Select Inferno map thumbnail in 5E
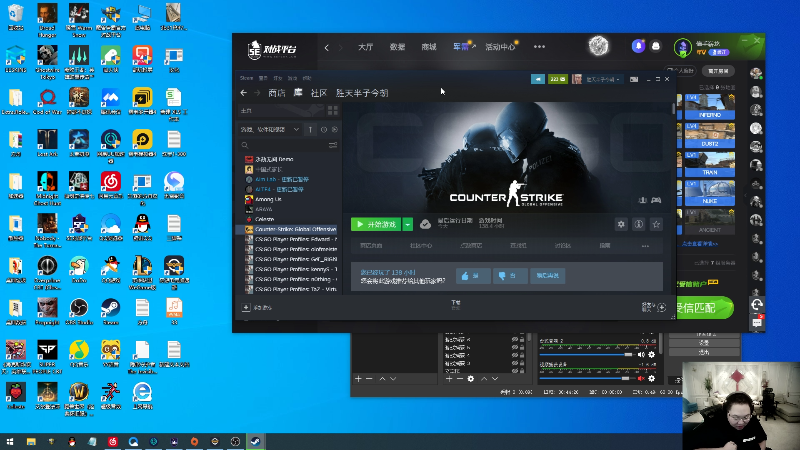The height and width of the screenshot is (450, 800). point(710,107)
